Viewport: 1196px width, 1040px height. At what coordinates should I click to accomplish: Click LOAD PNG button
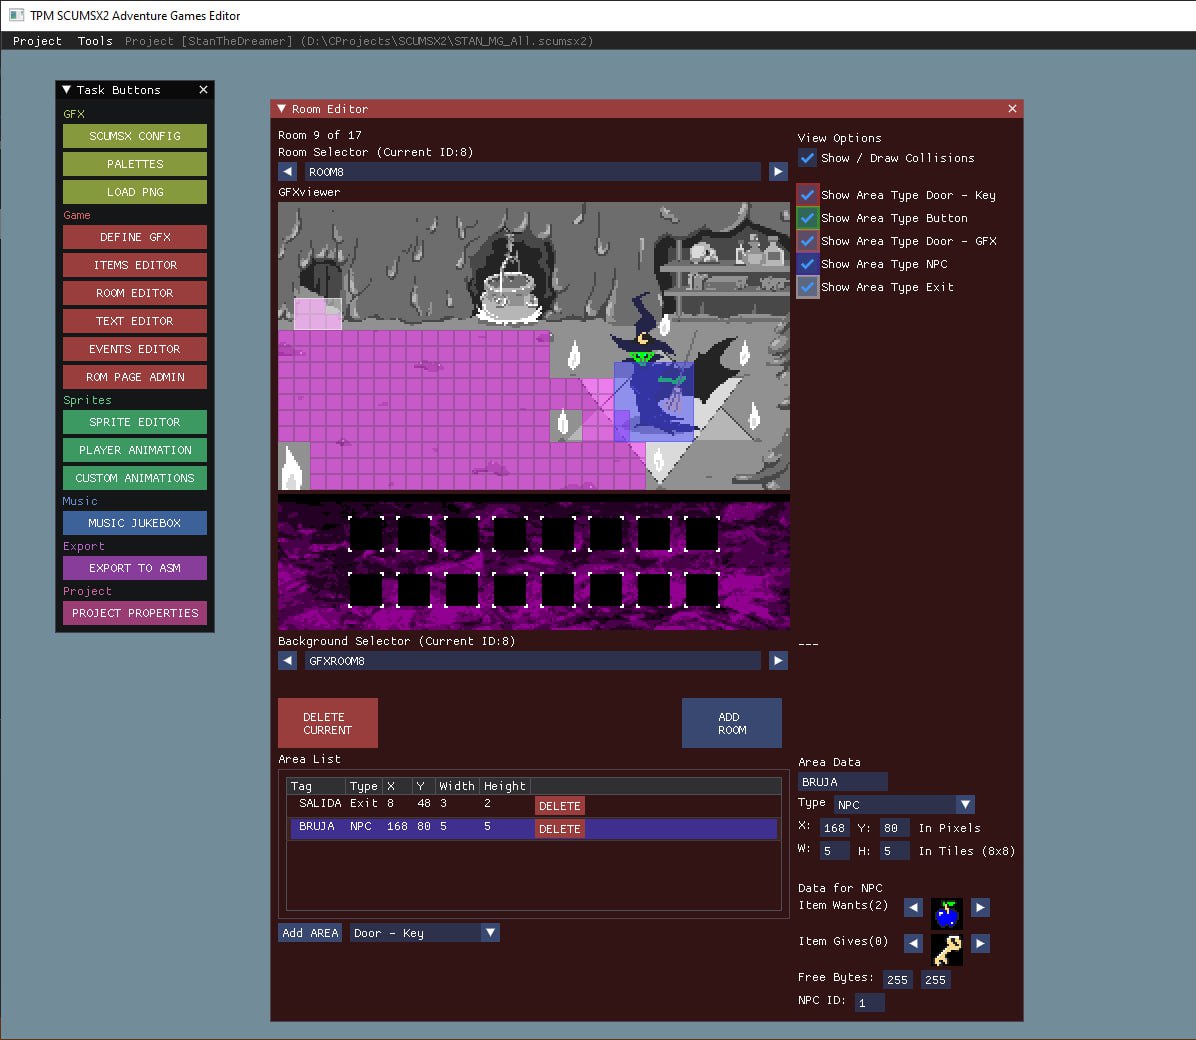[x=135, y=192]
